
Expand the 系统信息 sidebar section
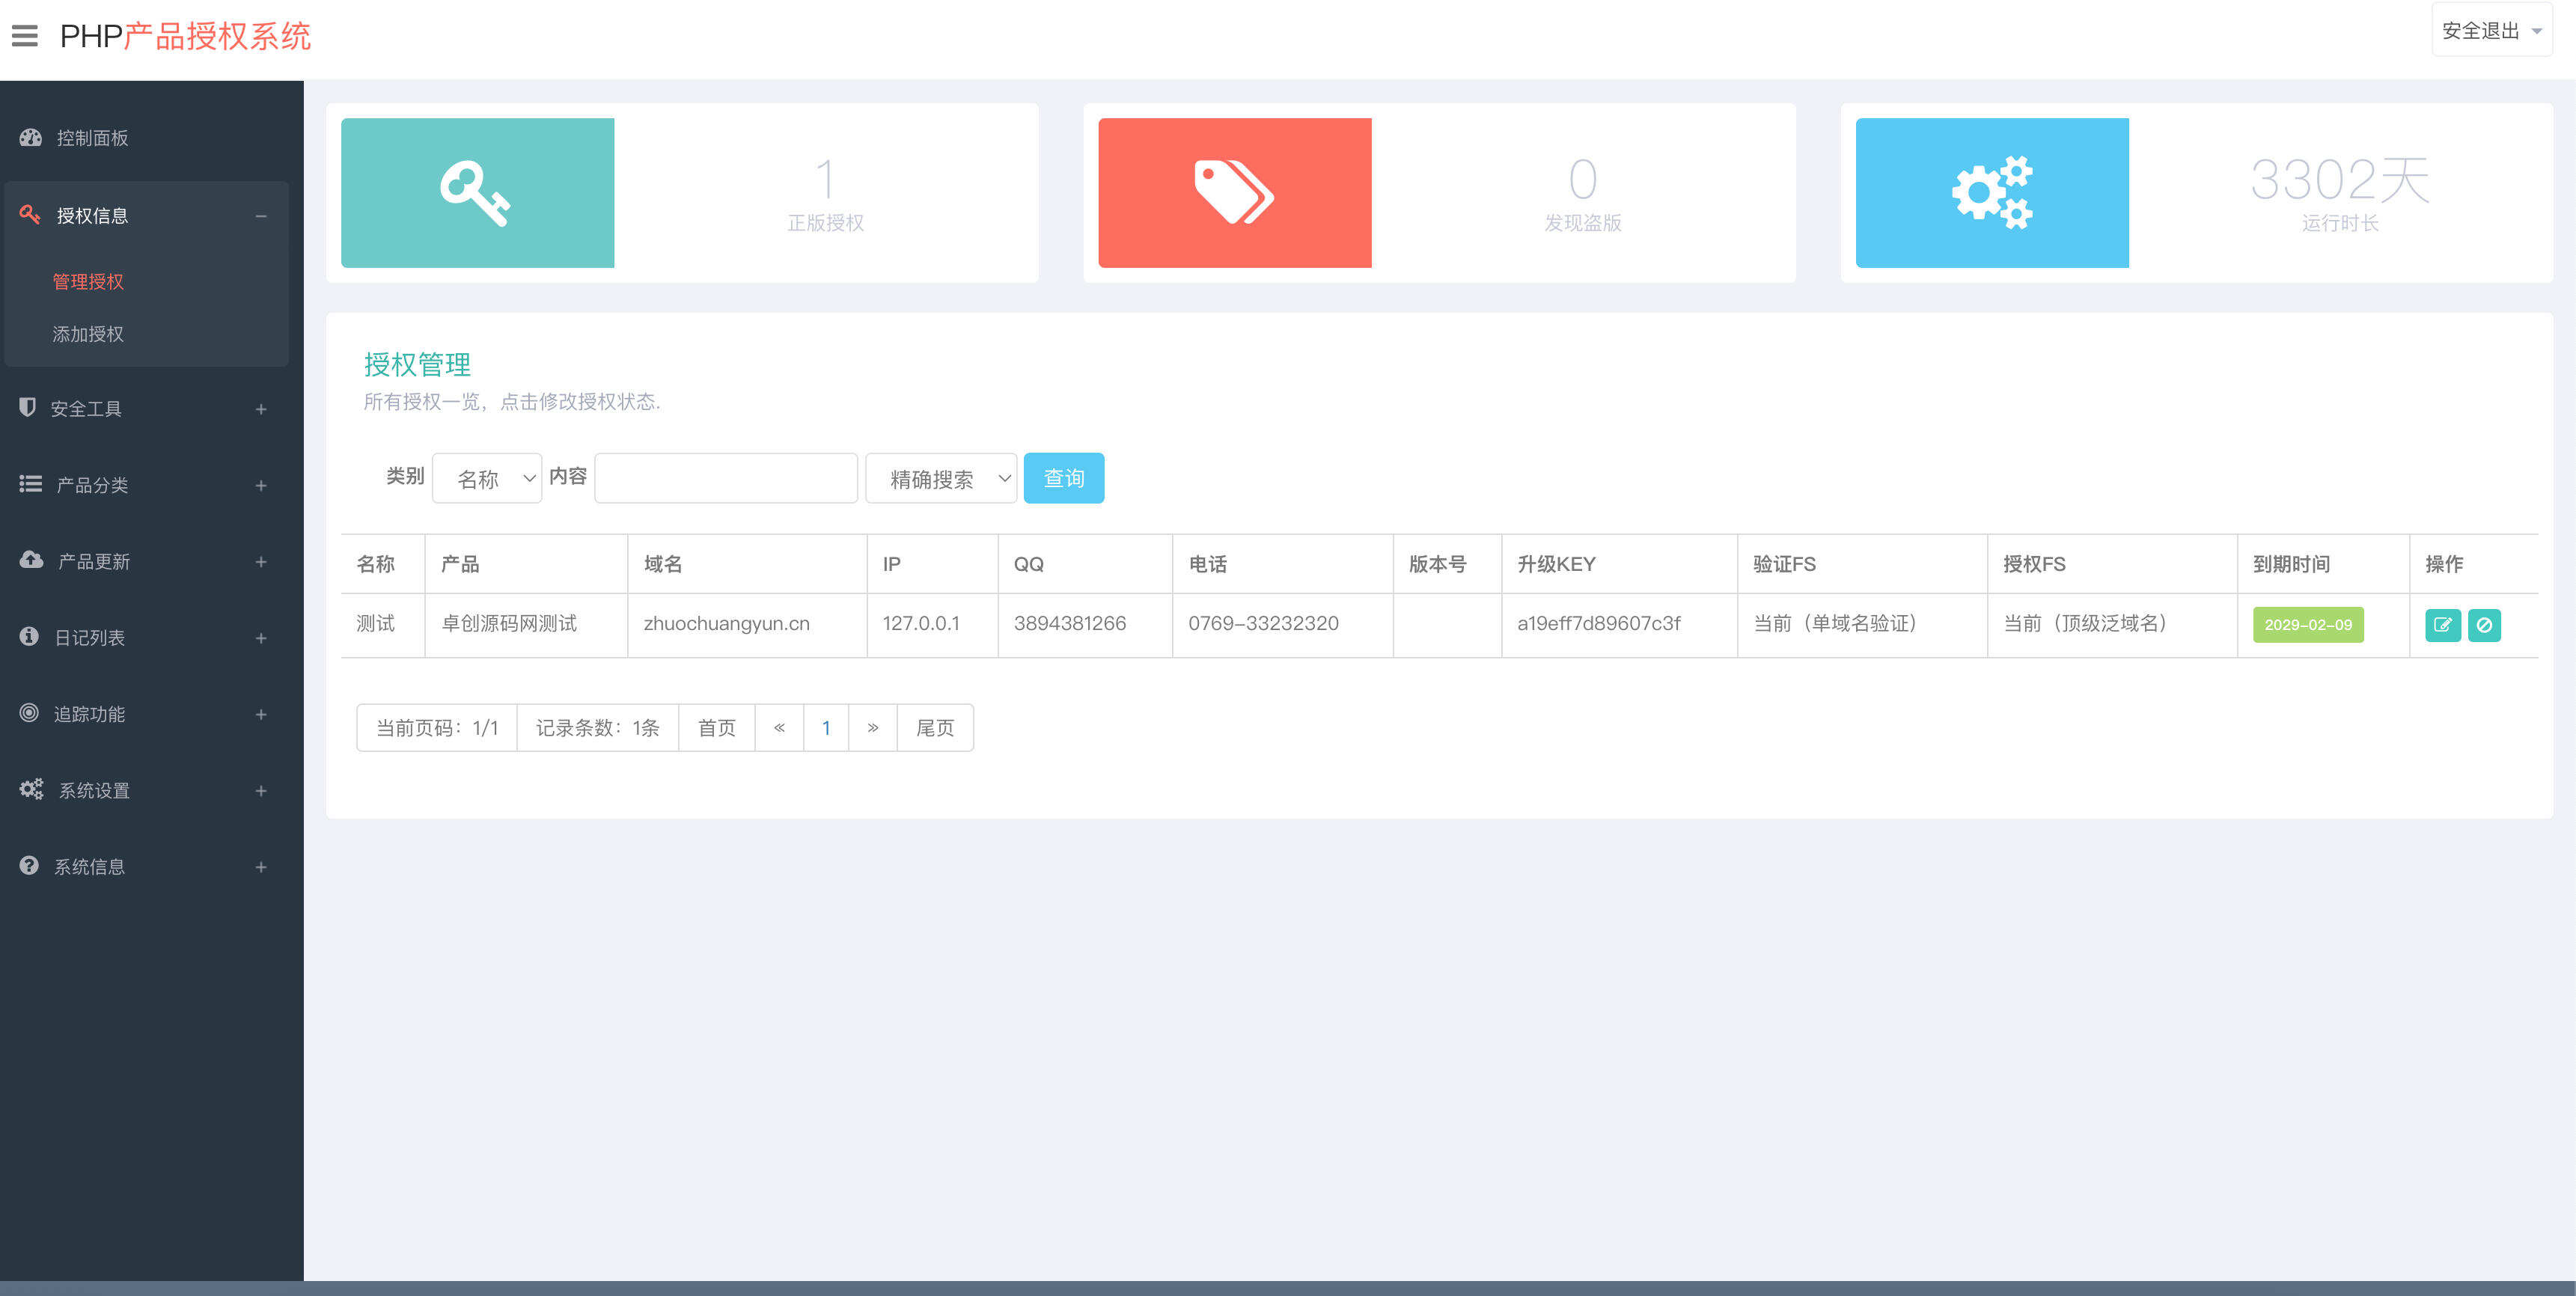(x=261, y=866)
